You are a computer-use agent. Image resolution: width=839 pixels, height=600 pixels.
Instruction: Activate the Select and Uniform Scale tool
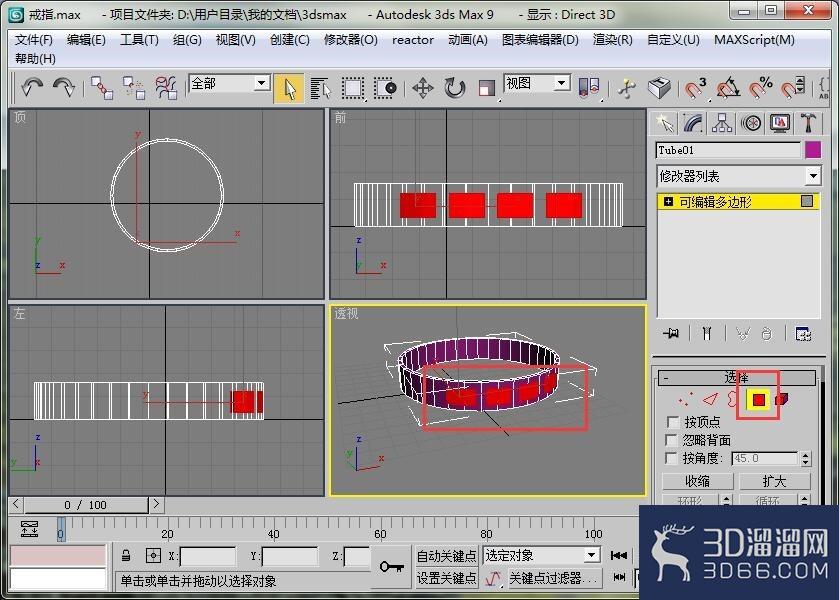tap(486, 88)
